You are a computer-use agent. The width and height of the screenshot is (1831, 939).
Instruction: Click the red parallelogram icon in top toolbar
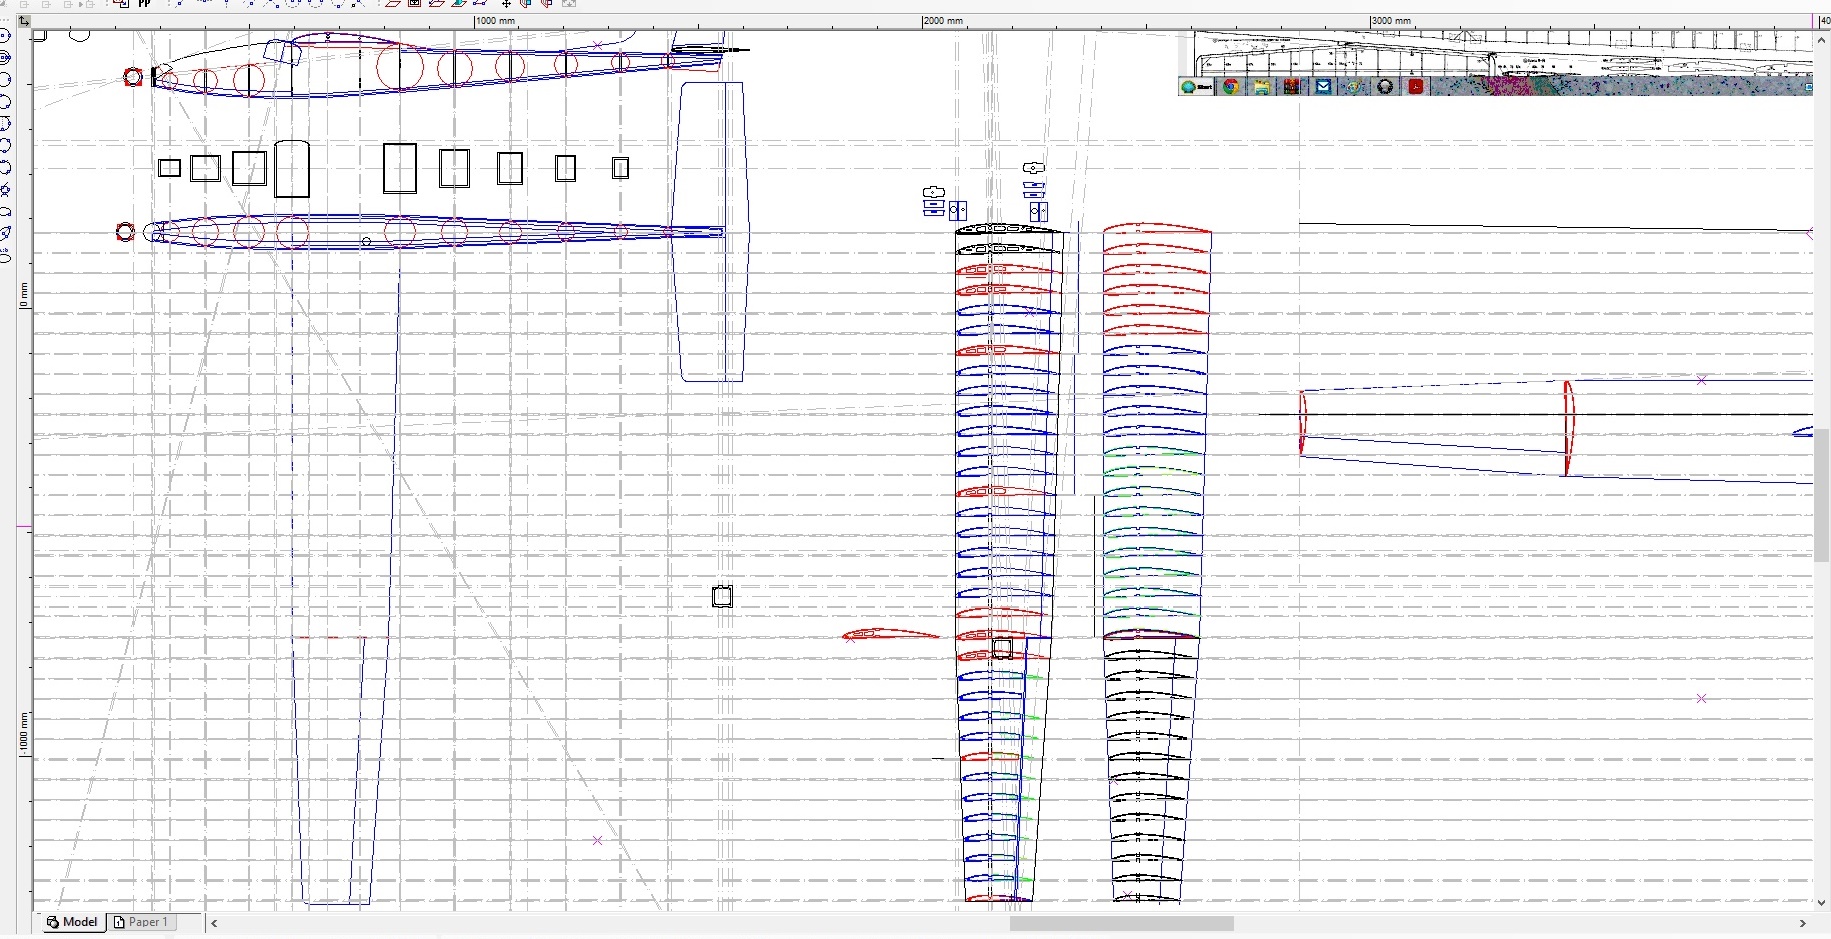coord(393,4)
